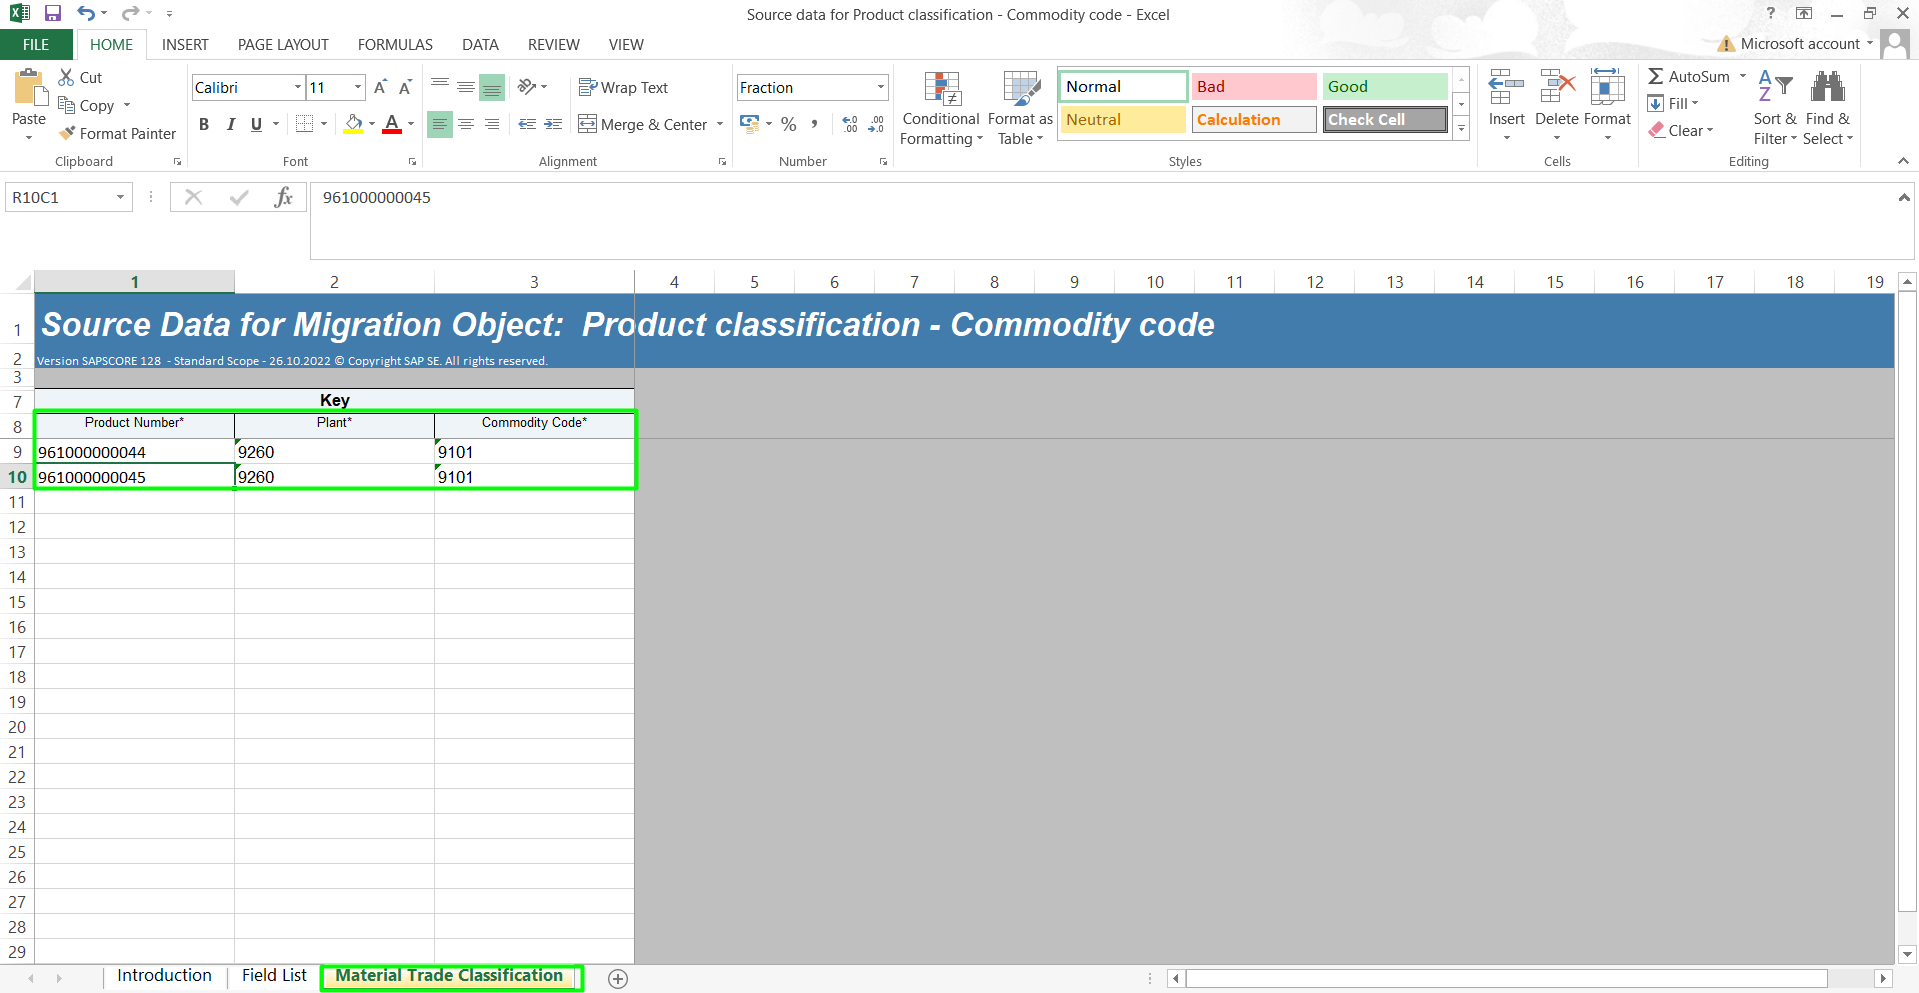Save the workbook with the Save icon
This screenshot has height=993, width=1919.
pos(53,14)
